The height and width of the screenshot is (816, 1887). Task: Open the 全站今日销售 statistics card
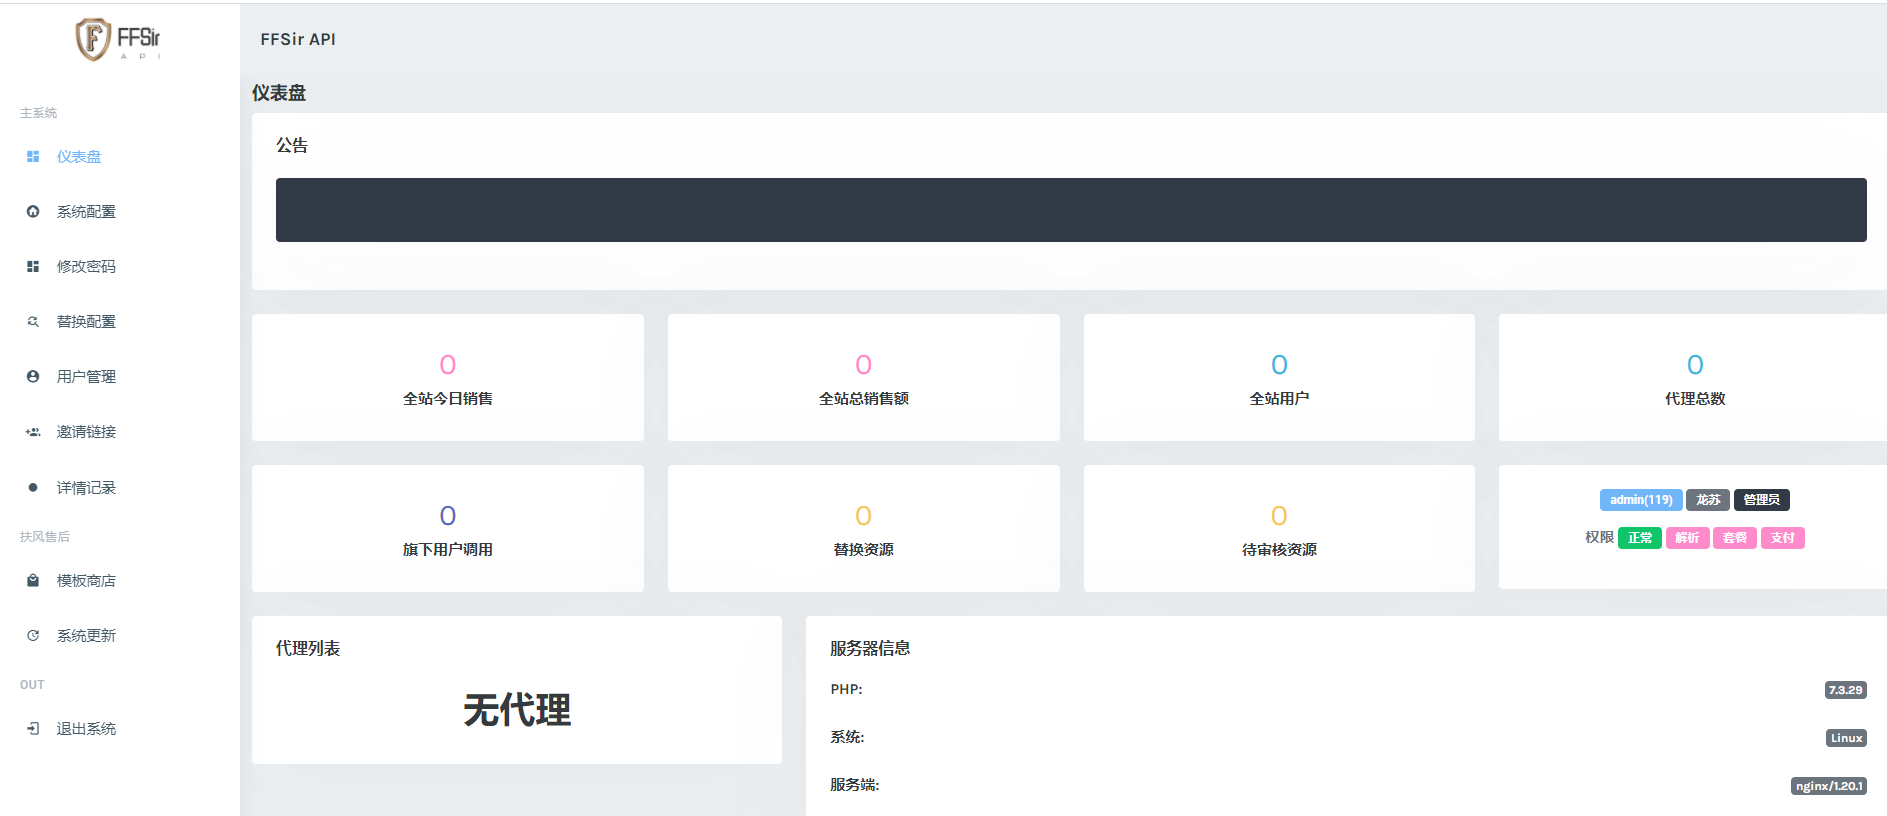tap(447, 378)
